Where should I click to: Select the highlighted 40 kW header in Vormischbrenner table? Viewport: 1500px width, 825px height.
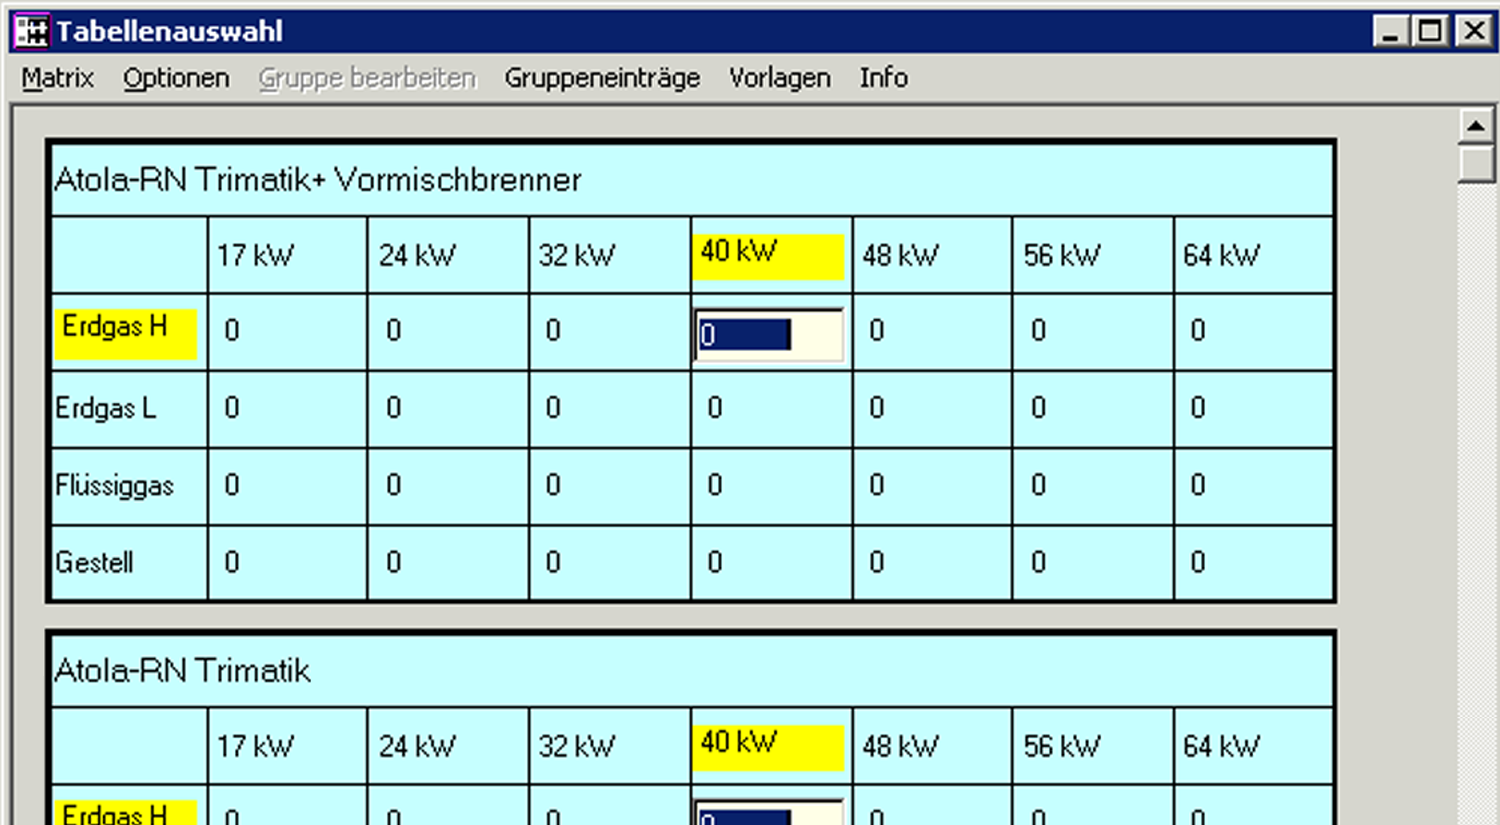[768, 254]
